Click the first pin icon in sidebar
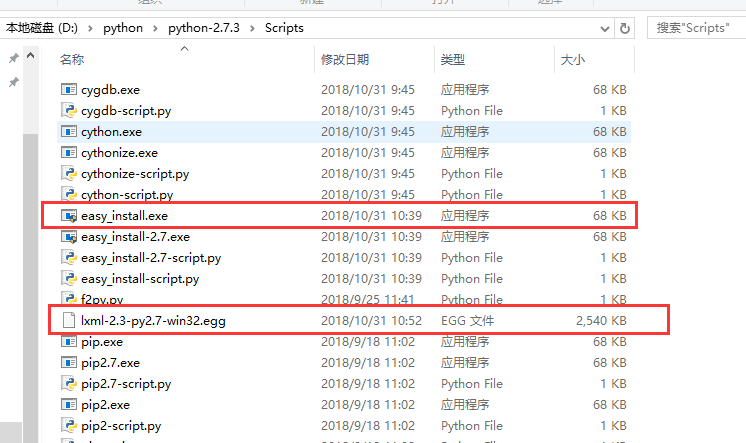 coord(13,60)
